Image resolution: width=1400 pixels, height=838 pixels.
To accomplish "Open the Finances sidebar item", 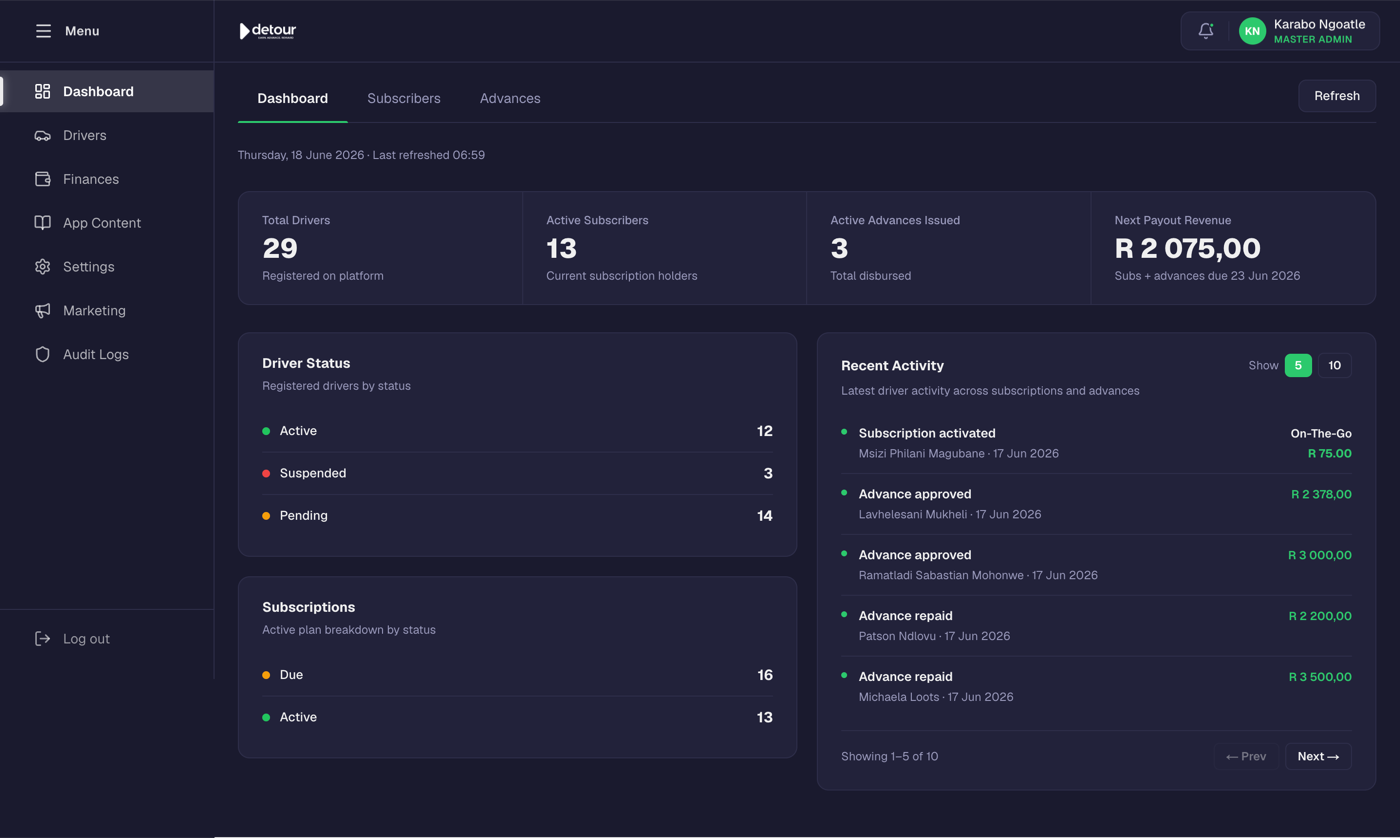I will pos(107,179).
